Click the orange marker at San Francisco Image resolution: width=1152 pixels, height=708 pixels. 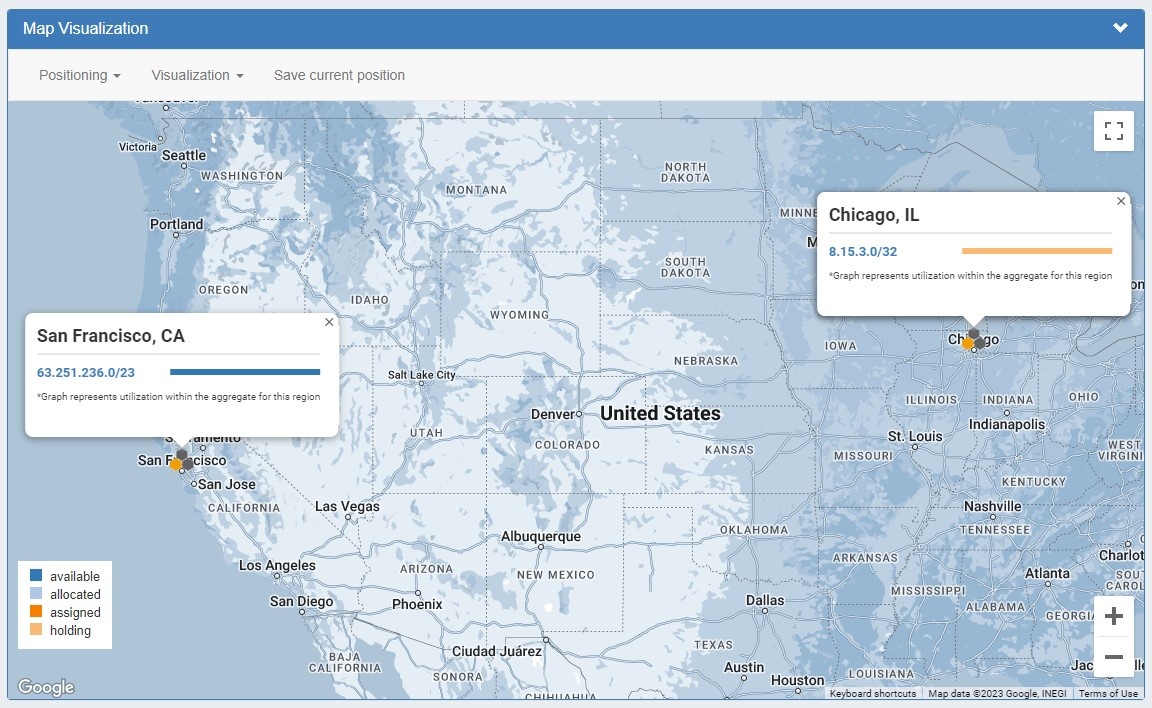point(176,464)
